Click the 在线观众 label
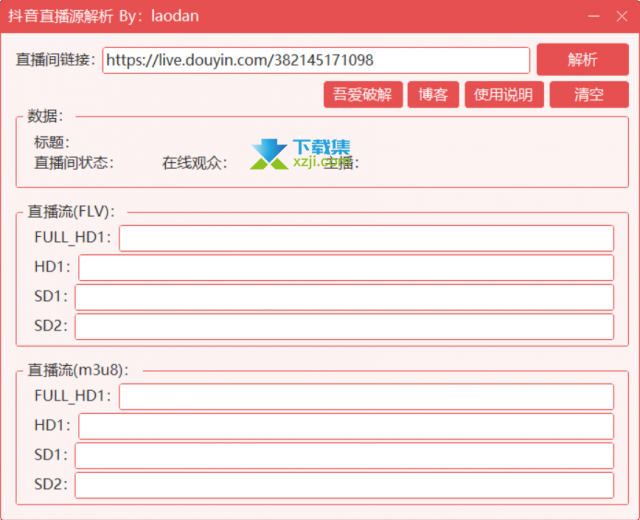The image size is (640, 520). 195,163
